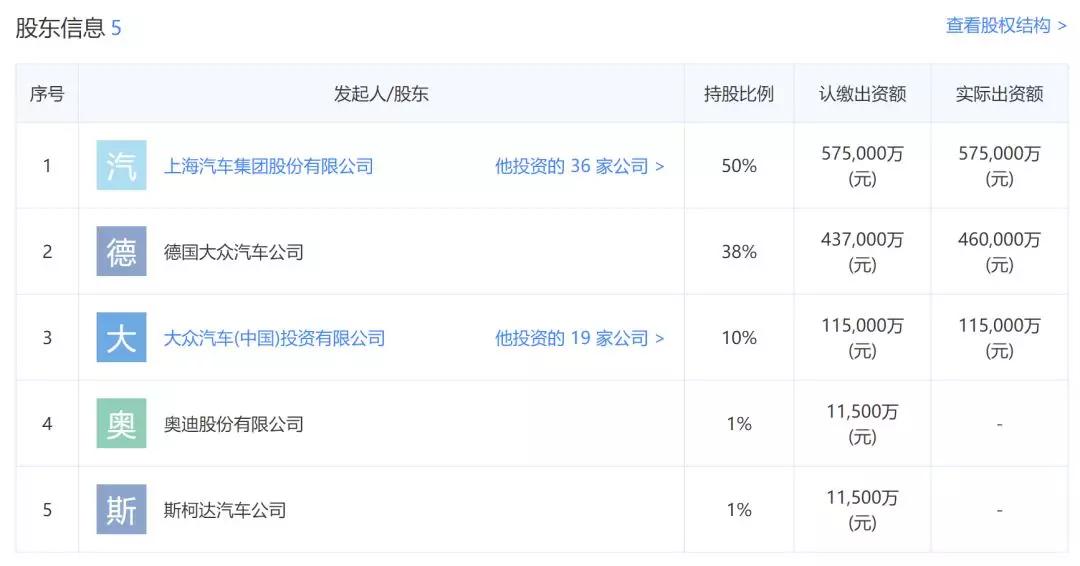
Task: Click the 大 avatar icon for 大众汽车(中国)投资
Action: pyautogui.click(x=121, y=337)
